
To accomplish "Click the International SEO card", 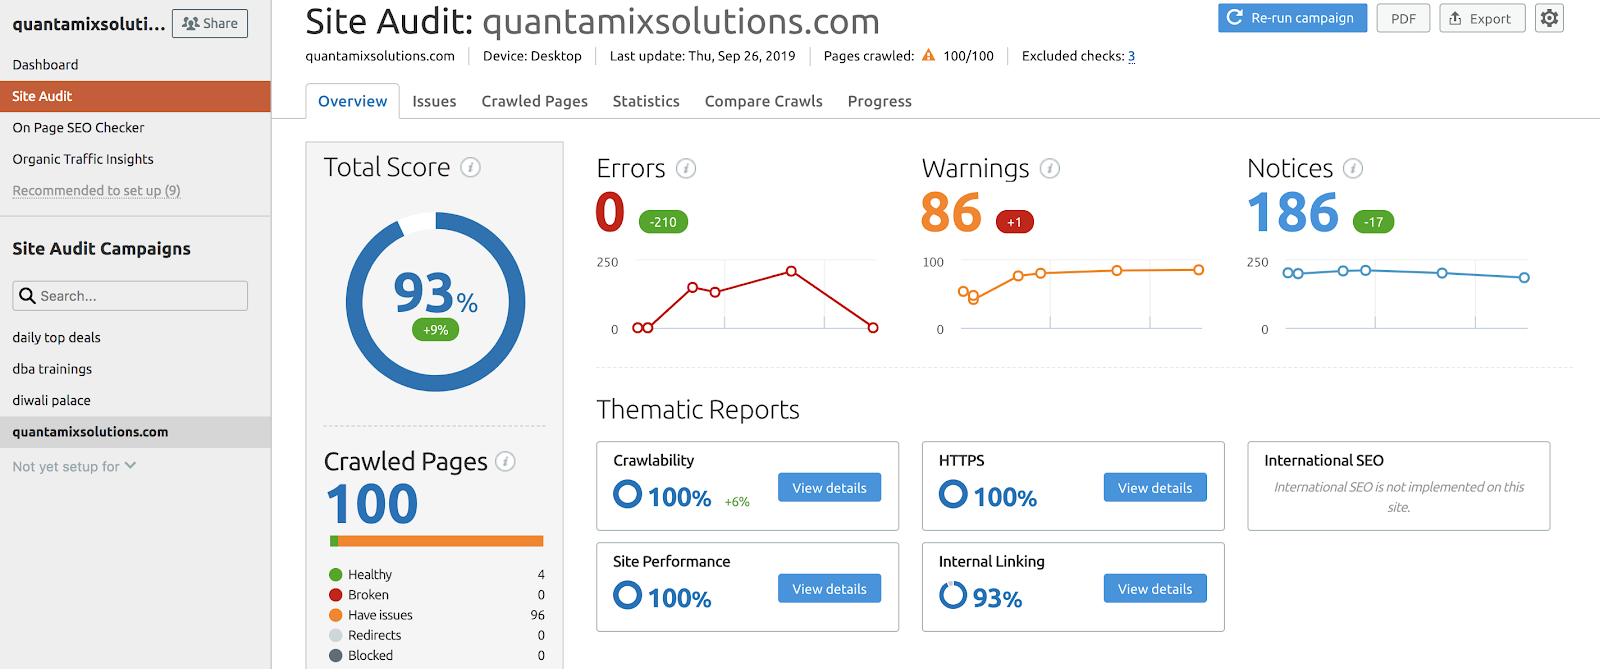I will click(x=1398, y=486).
